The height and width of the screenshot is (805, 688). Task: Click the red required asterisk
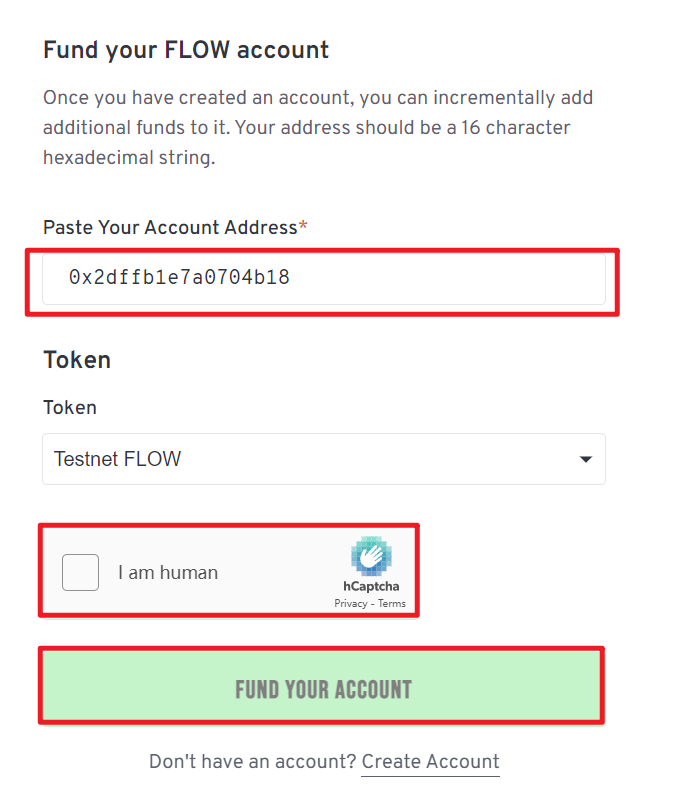[x=303, y=227]
